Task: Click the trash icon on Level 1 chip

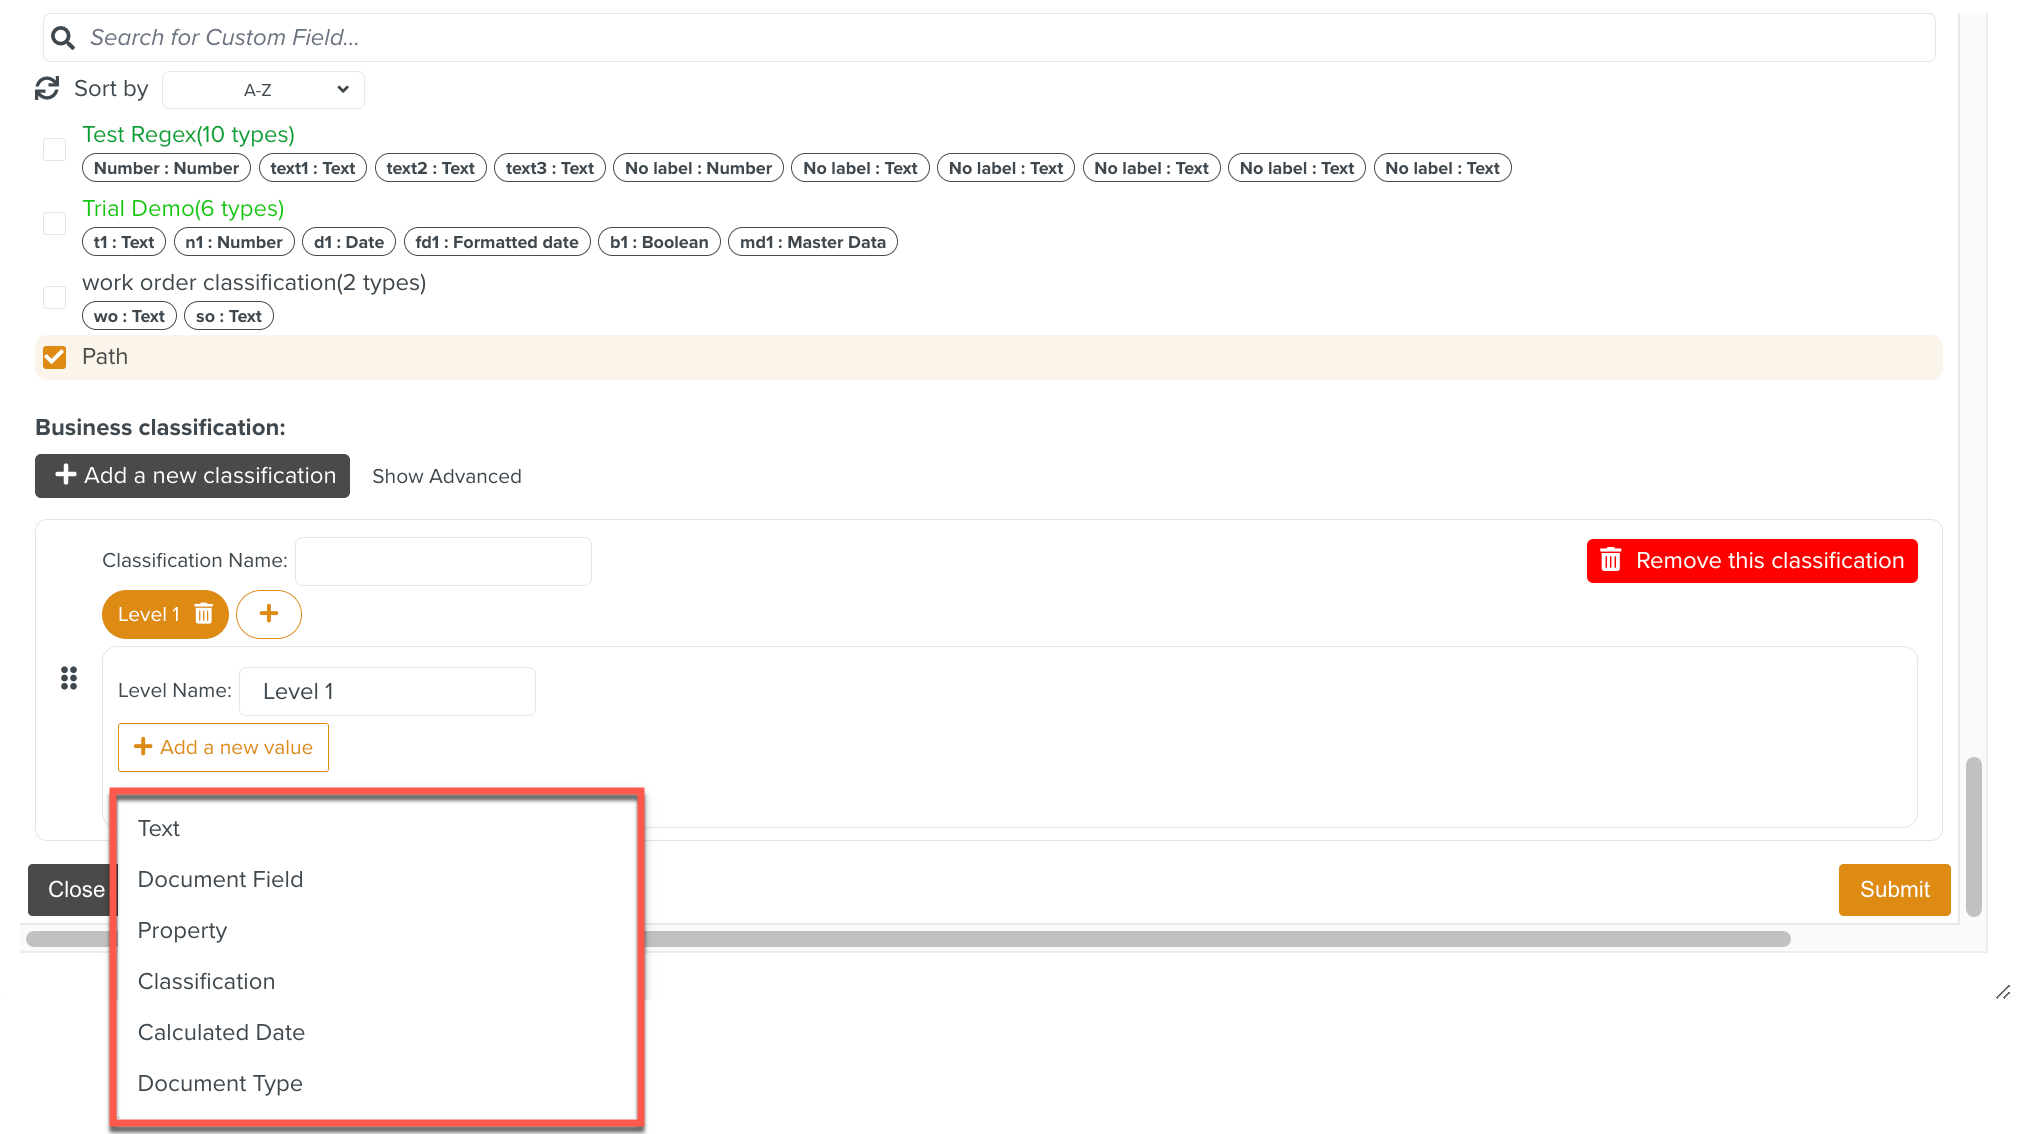Action: [x=203, y=614]
